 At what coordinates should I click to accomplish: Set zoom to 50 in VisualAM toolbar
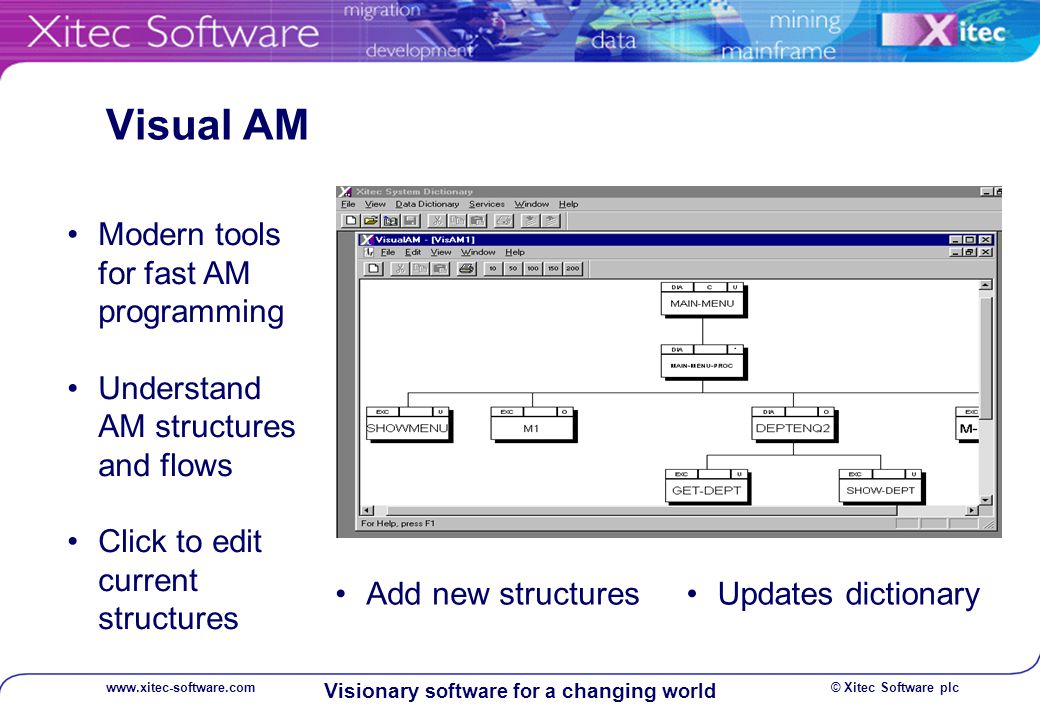point(513,269)
